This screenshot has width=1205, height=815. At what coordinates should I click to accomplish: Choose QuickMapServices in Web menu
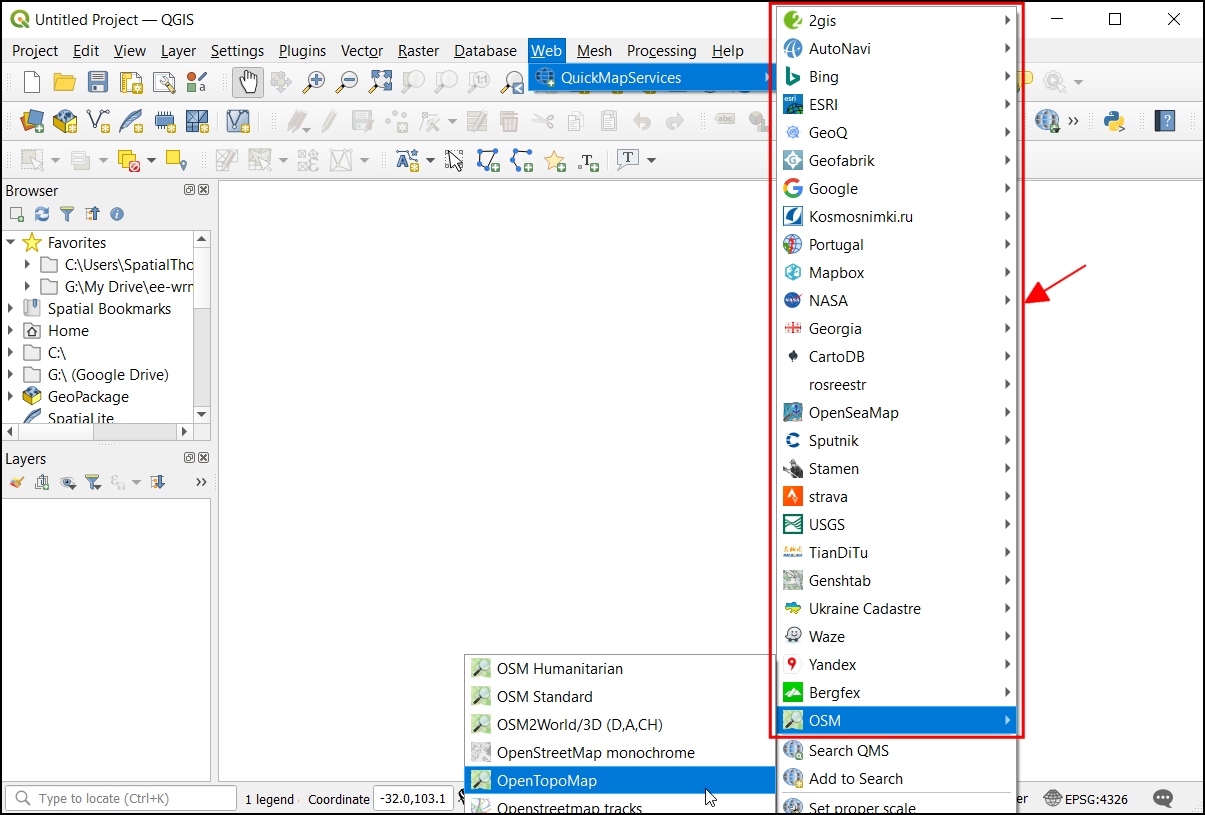coord(652,77)
